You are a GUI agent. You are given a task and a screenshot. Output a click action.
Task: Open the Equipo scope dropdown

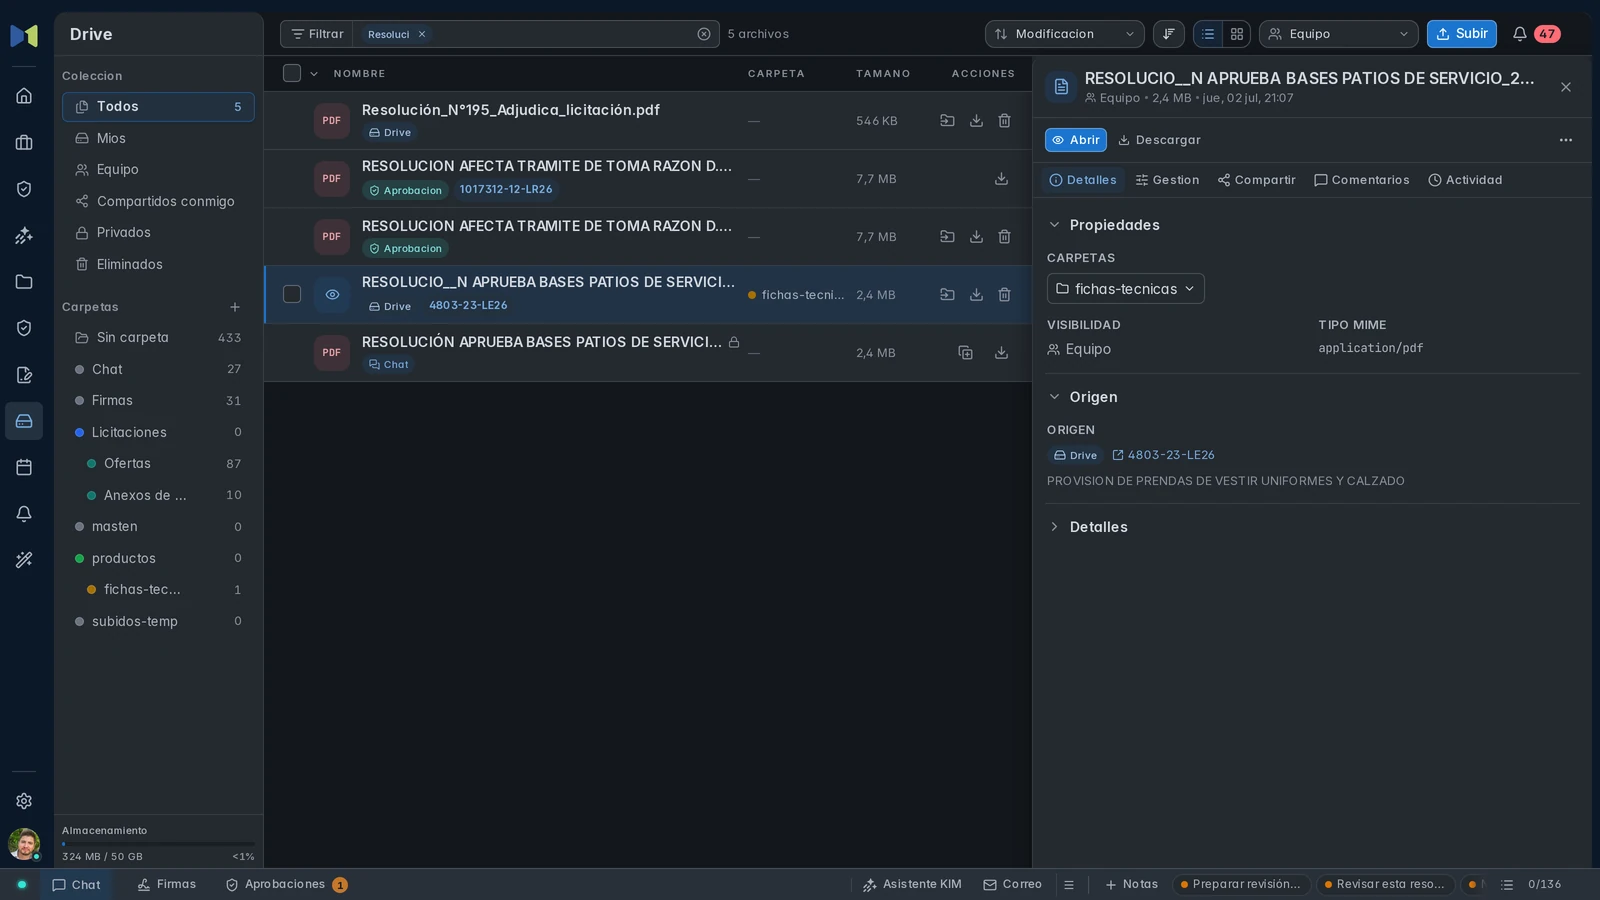[x=1339, y=34]
